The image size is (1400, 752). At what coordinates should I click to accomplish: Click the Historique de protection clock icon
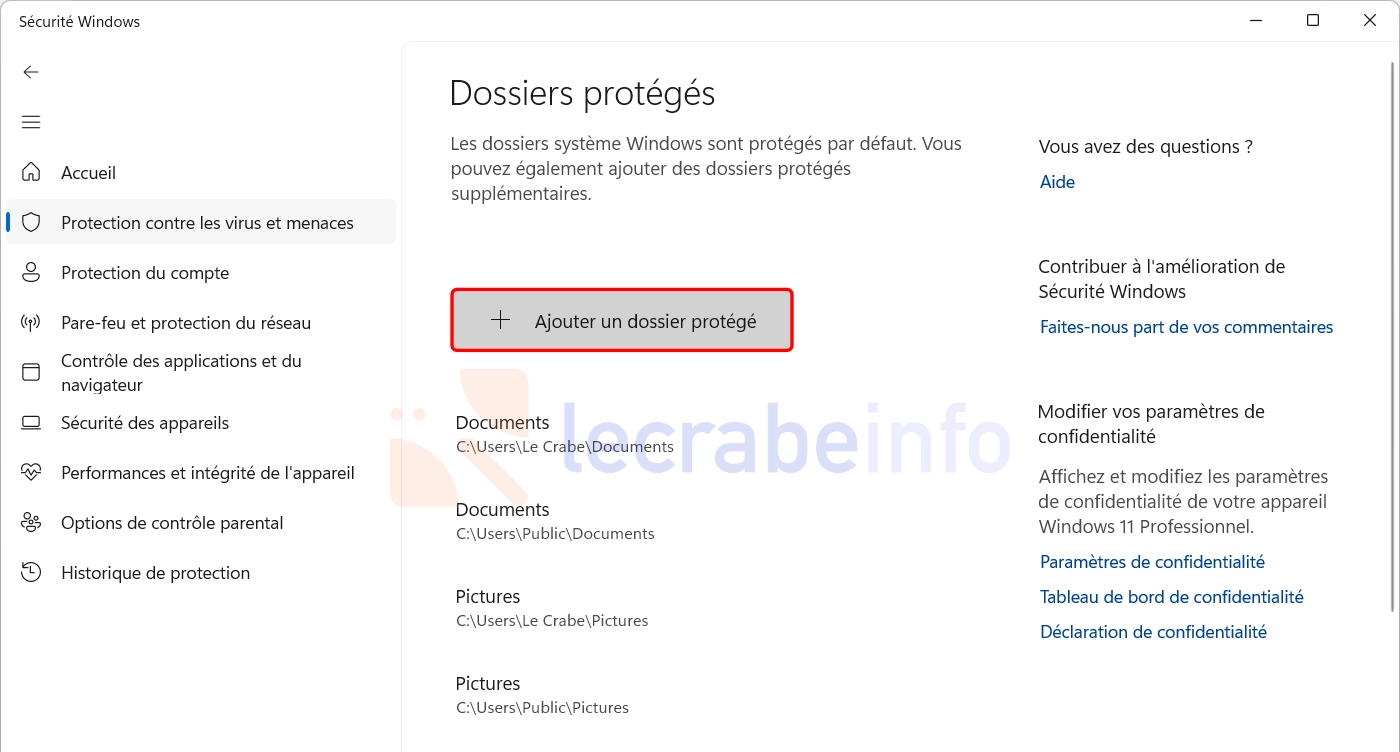pos(31,572)
